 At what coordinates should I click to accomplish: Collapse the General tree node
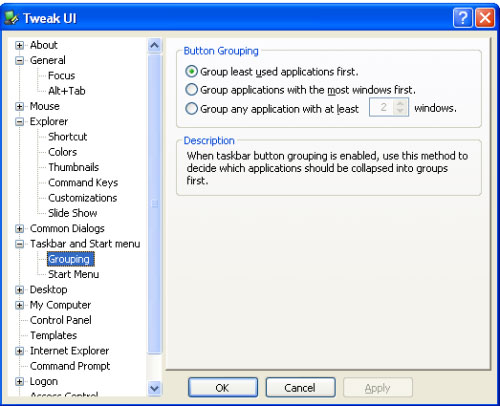click(x=20, y=61)
